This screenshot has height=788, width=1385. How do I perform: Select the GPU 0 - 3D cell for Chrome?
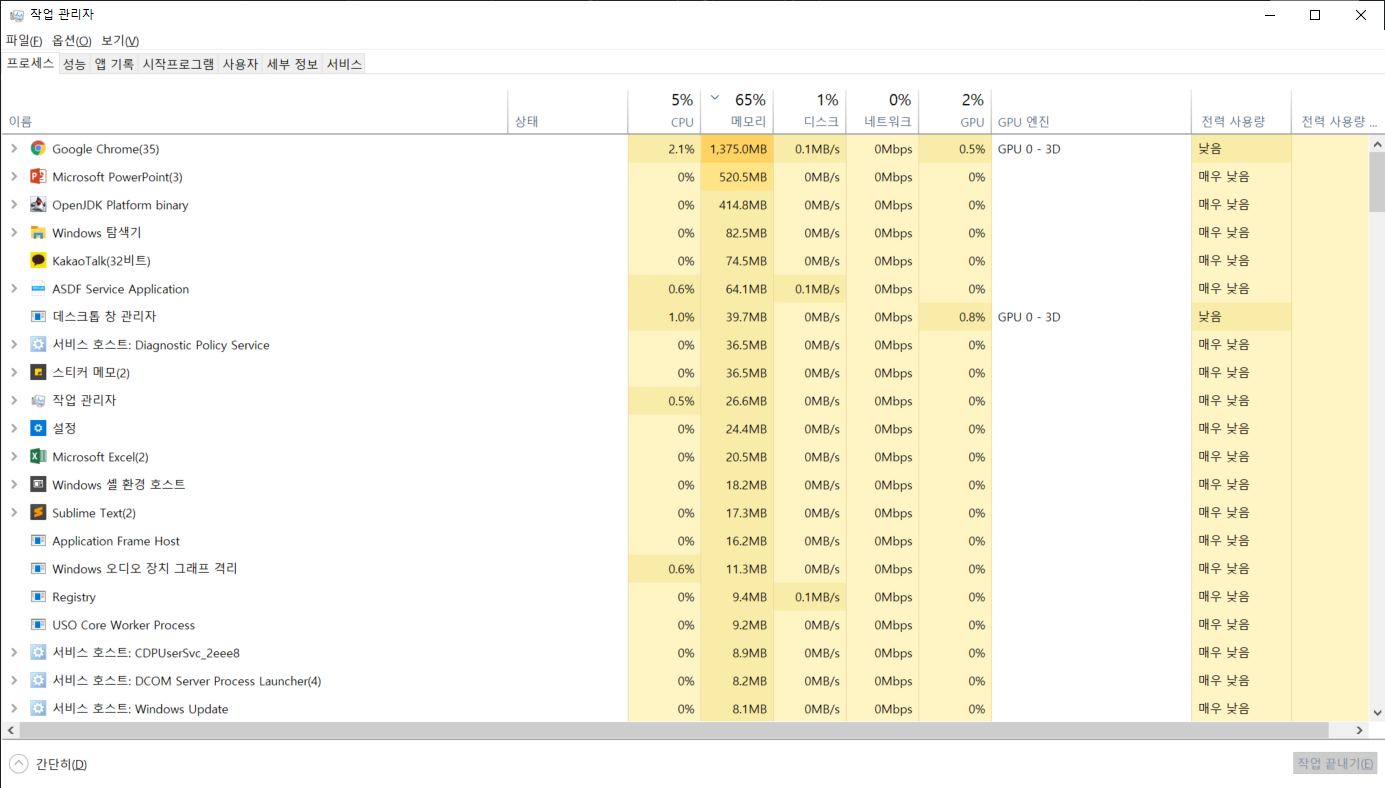pyautogui.click(x=1091, y=149)
